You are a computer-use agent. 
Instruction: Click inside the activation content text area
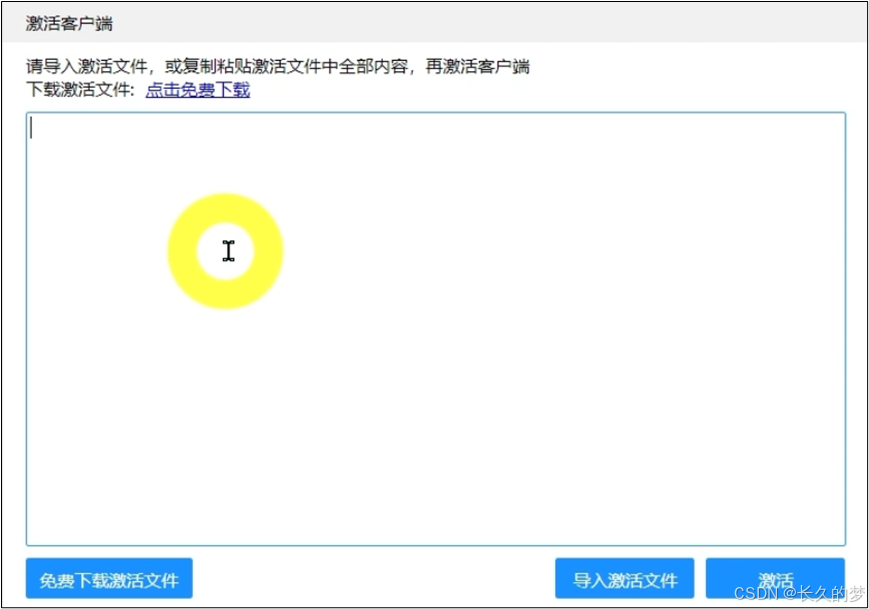click(436, 329)
